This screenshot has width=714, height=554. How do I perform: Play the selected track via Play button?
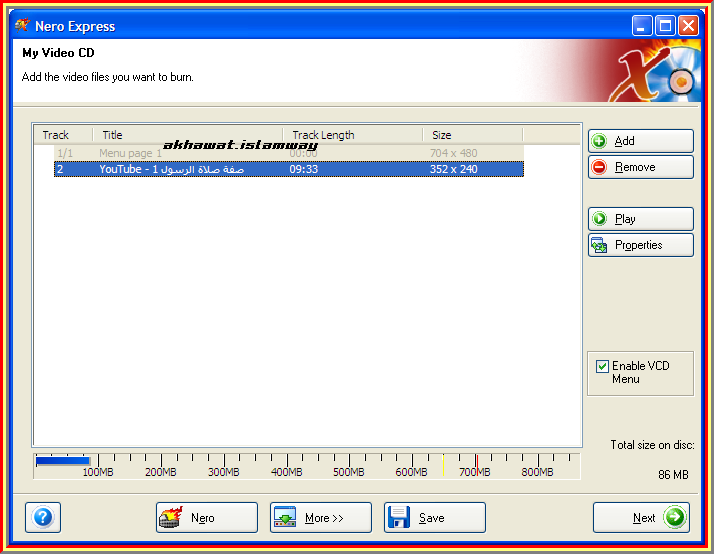pyautogui.click(x=641, y=219)
